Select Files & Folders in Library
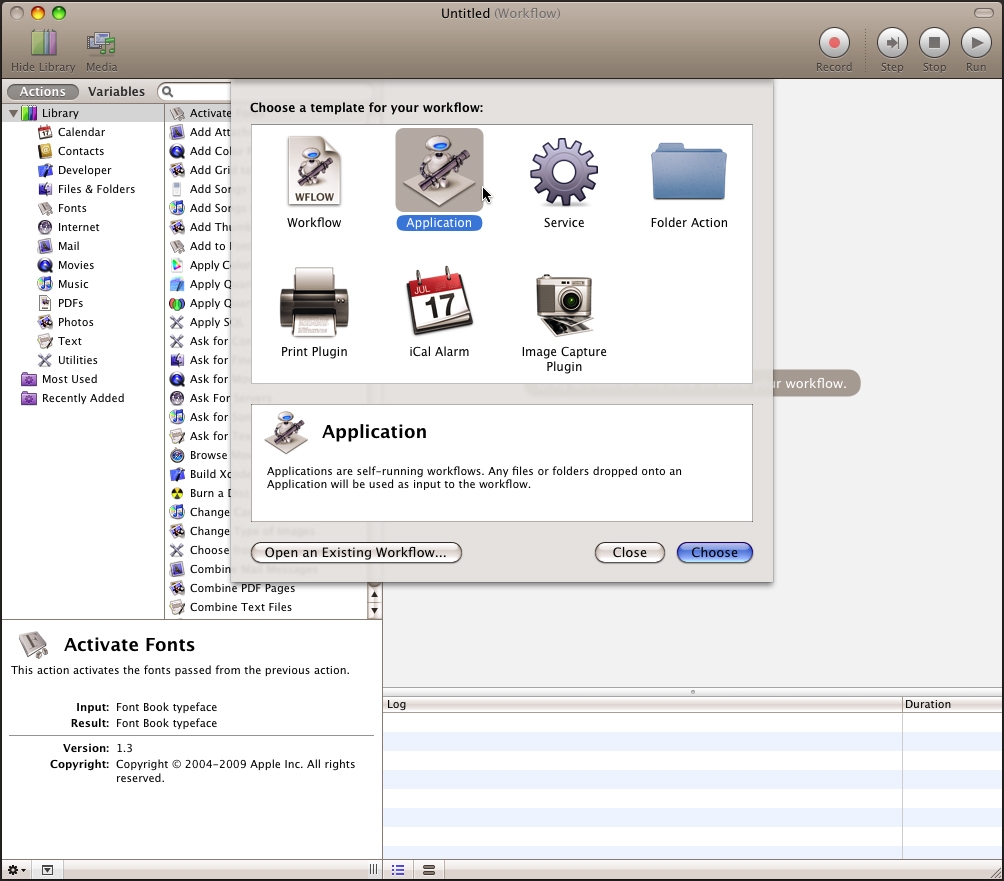Image resolution: width=1004 pixels, height=881 pixels. [96, 189]
